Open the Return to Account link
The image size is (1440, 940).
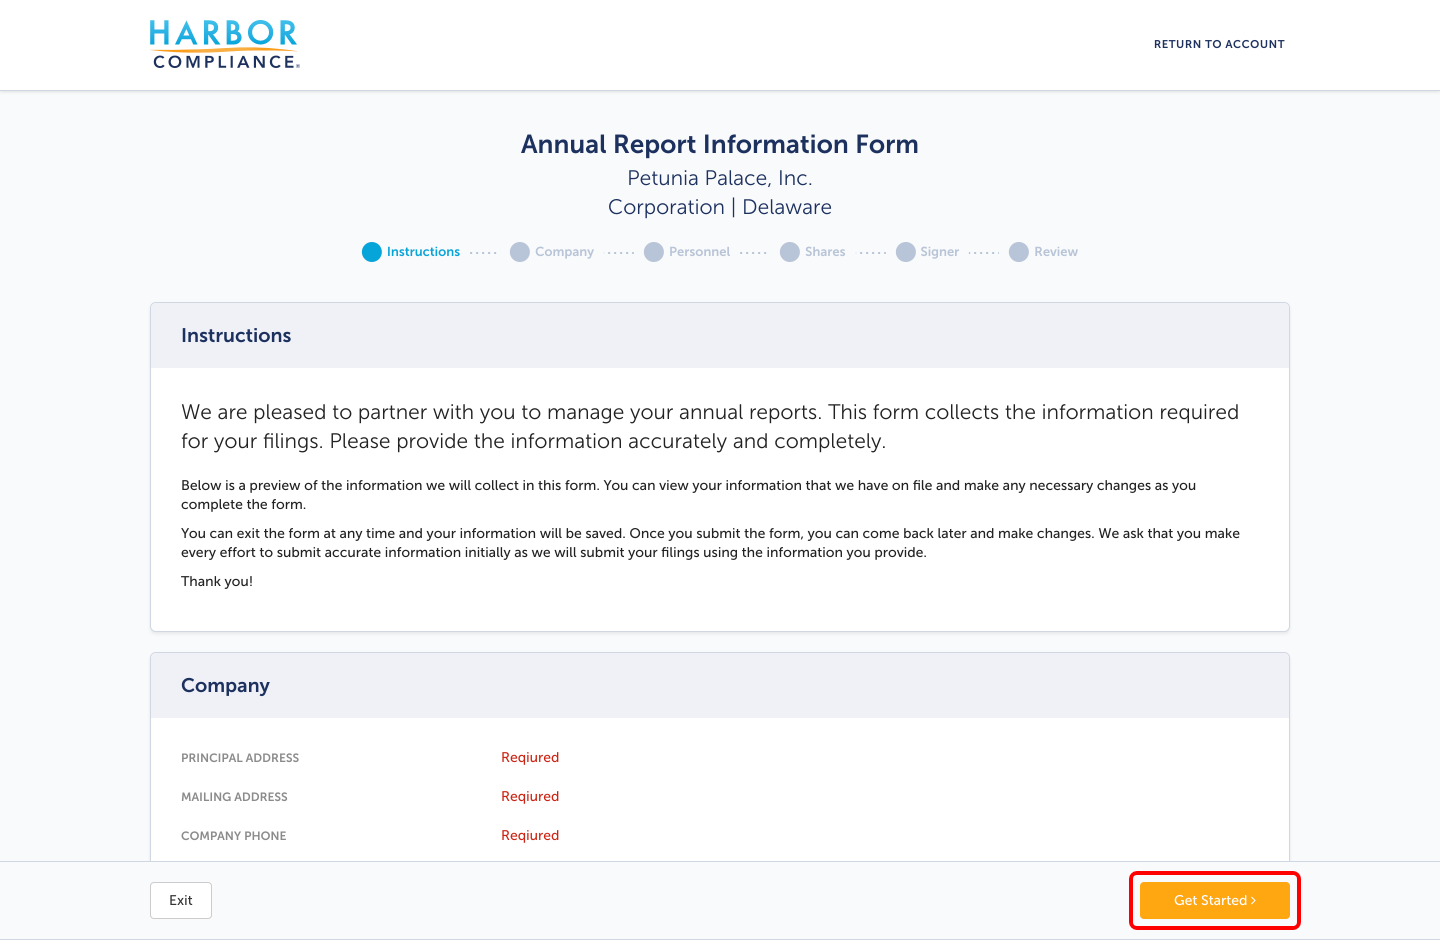click(1219, 44)
